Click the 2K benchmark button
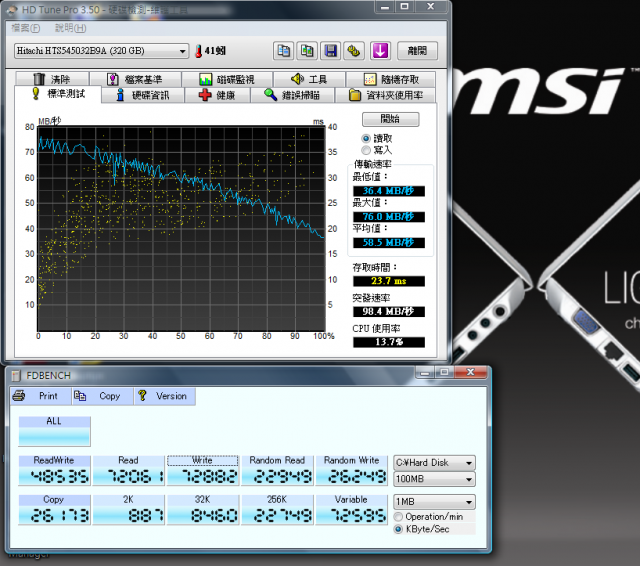Image resolution: width=640 pixels, height=566 pixels. 129,509
